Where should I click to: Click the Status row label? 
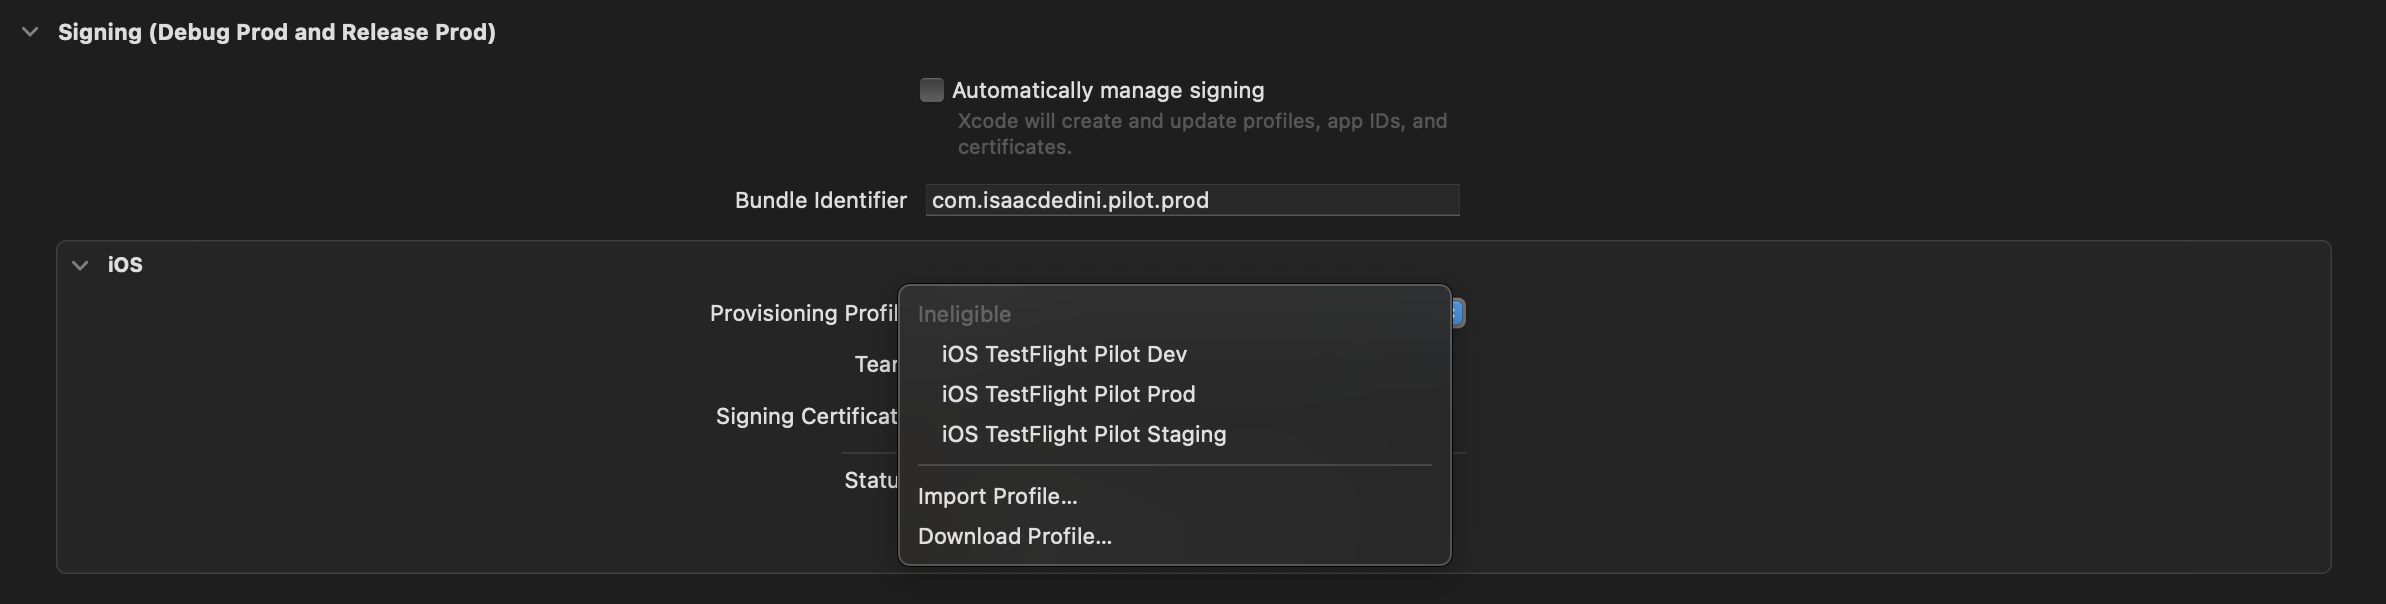[870, 480]
